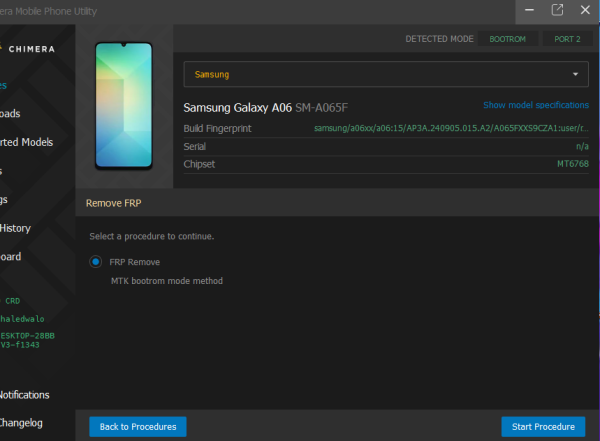Click the Chimera logo text
Screen dimensions: 600x441
pos(32,49)
